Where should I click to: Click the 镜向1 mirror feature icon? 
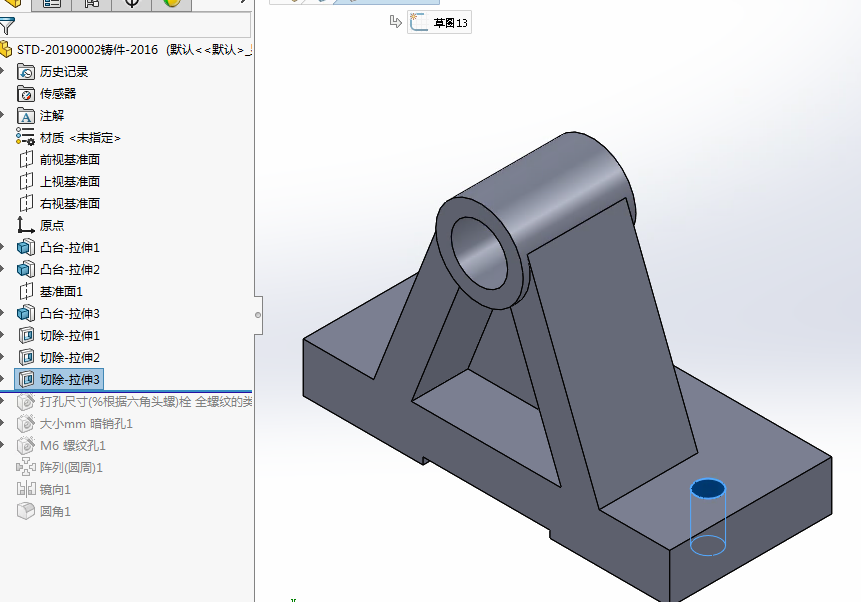tap(26, 489)
